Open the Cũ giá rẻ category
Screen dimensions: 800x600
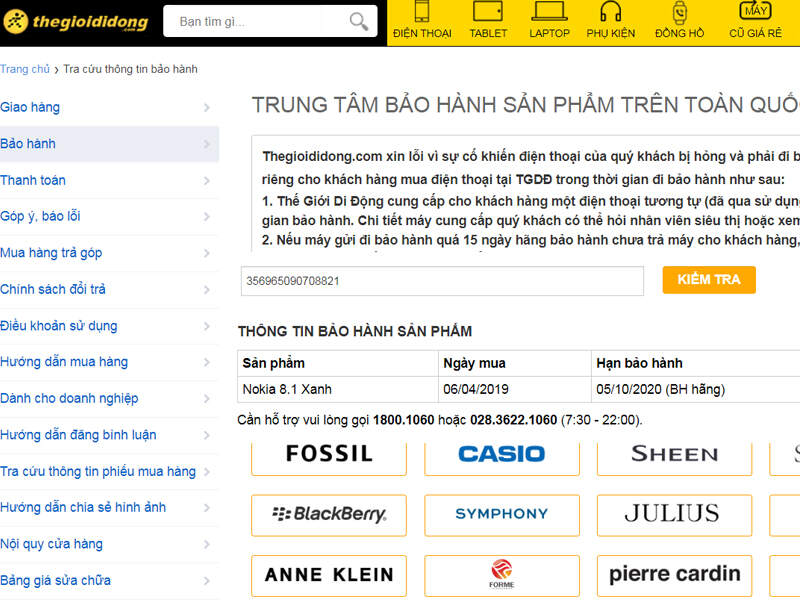755,22
